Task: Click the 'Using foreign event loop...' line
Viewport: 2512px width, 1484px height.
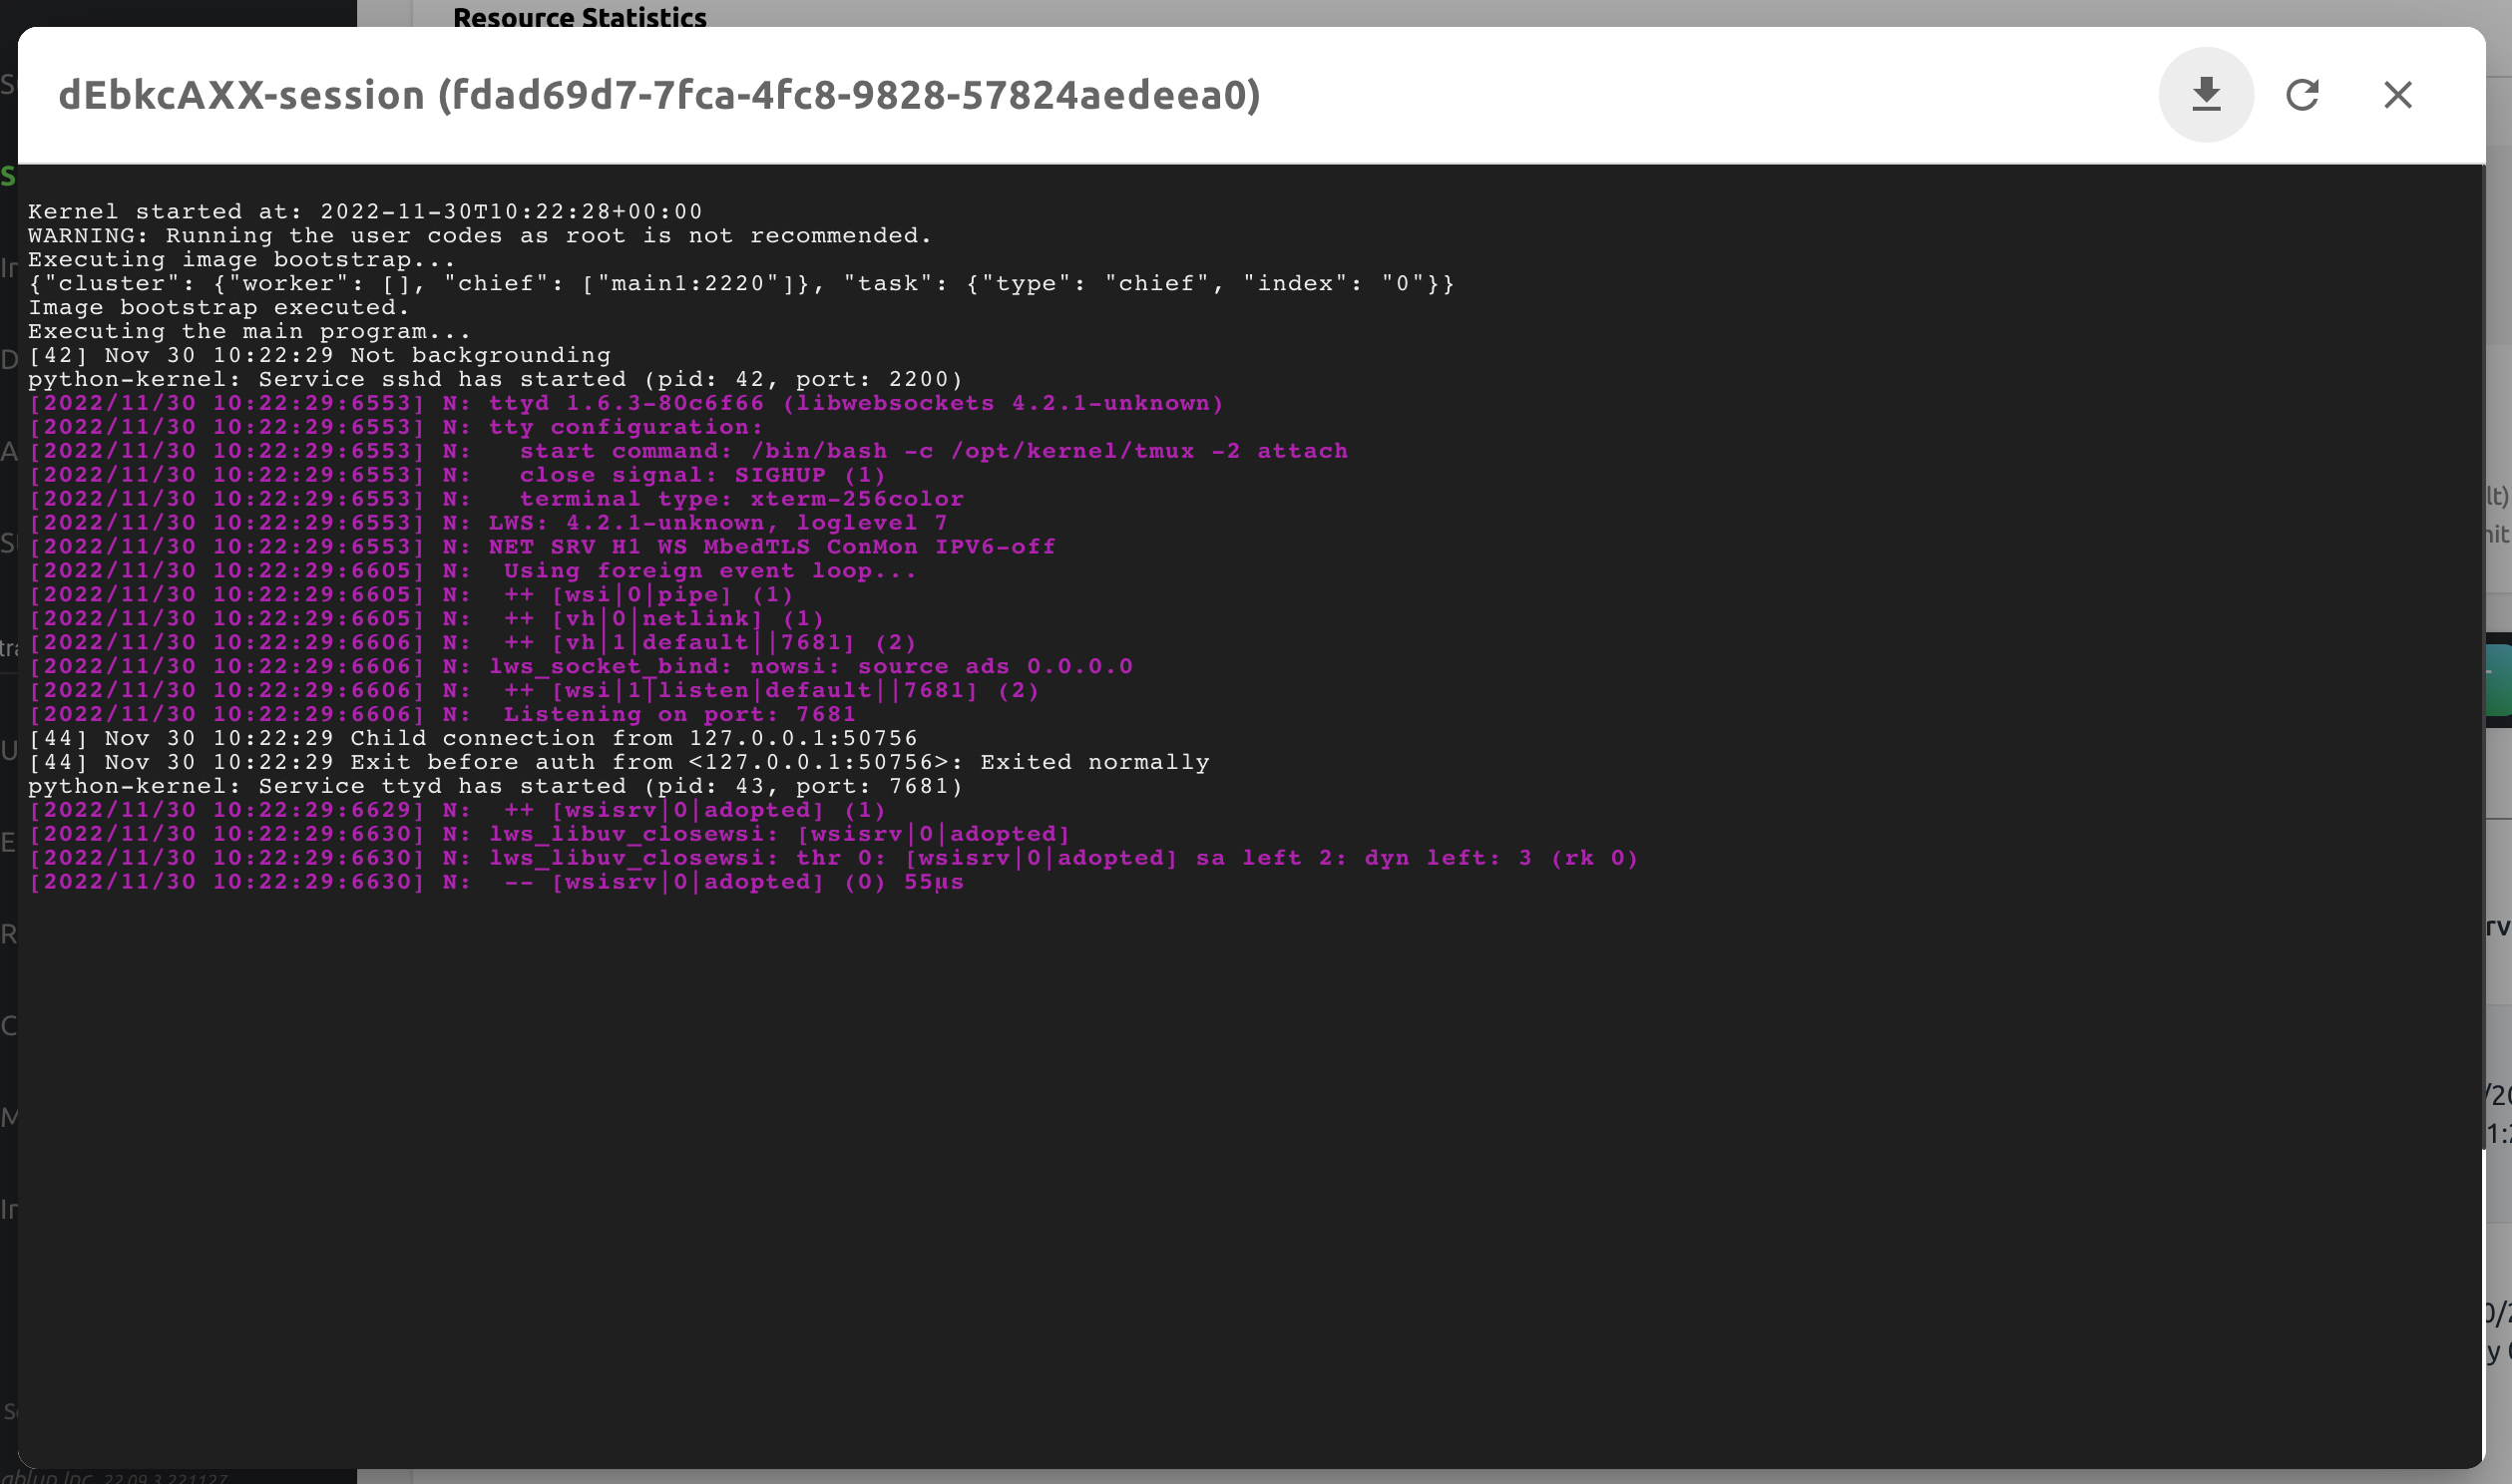Action: (x=472, y=572)
